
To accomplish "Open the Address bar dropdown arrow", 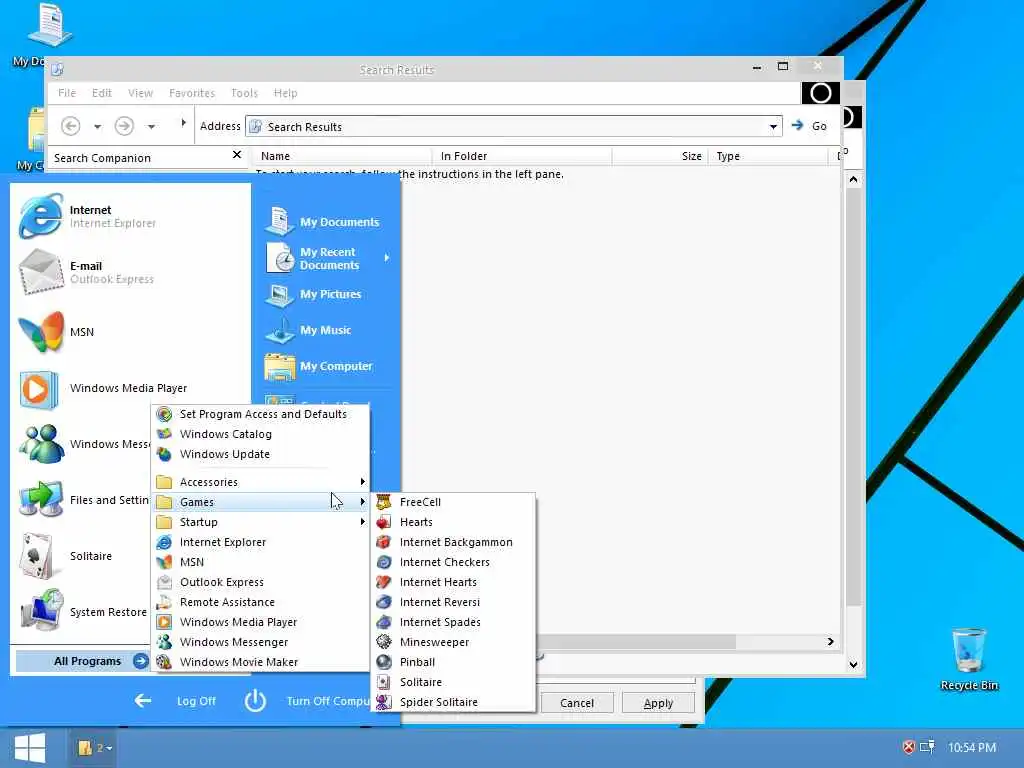I will pyautogui.click(x=773, y=127).
